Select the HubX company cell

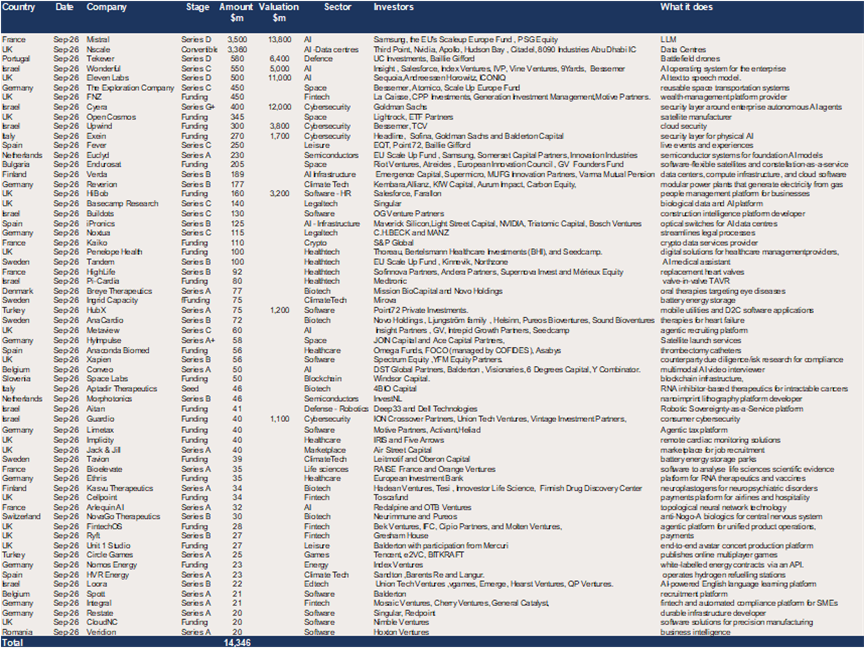[x=96, y=310]
